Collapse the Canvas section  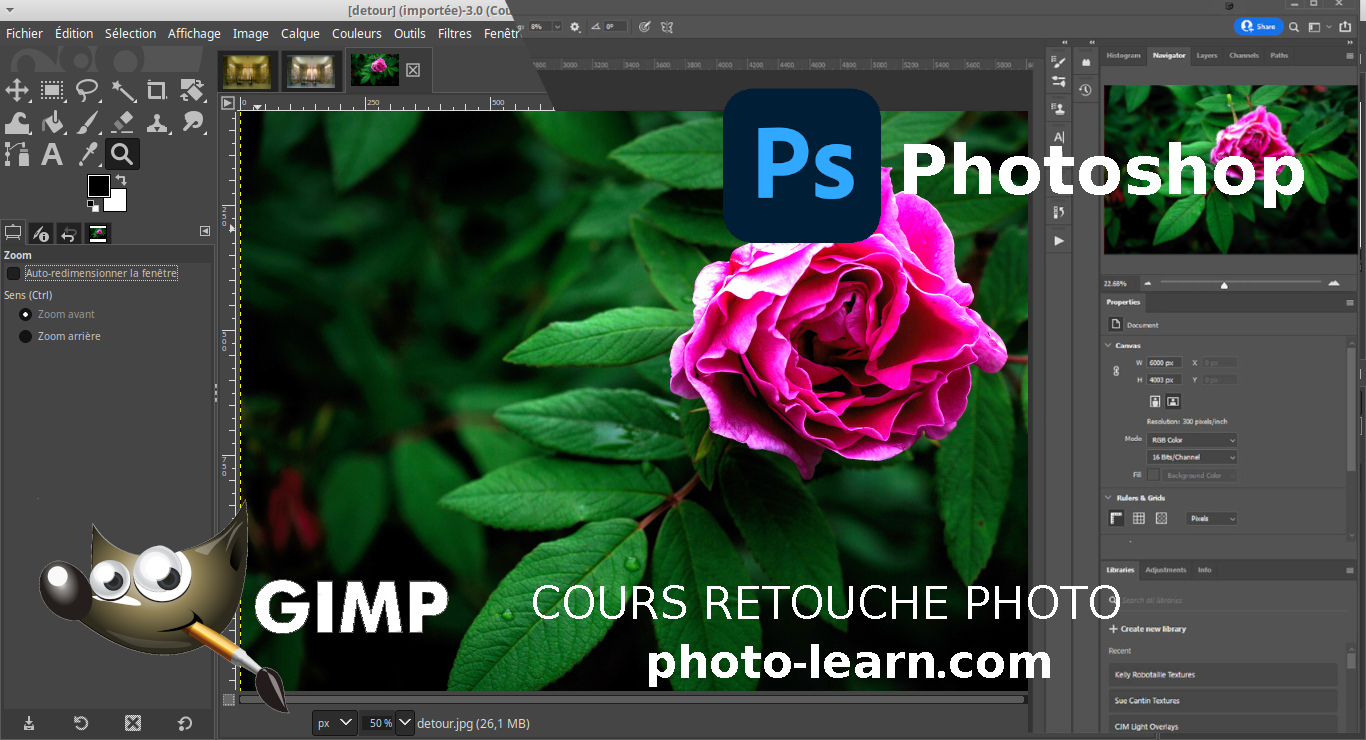[x=1108, y=345]
